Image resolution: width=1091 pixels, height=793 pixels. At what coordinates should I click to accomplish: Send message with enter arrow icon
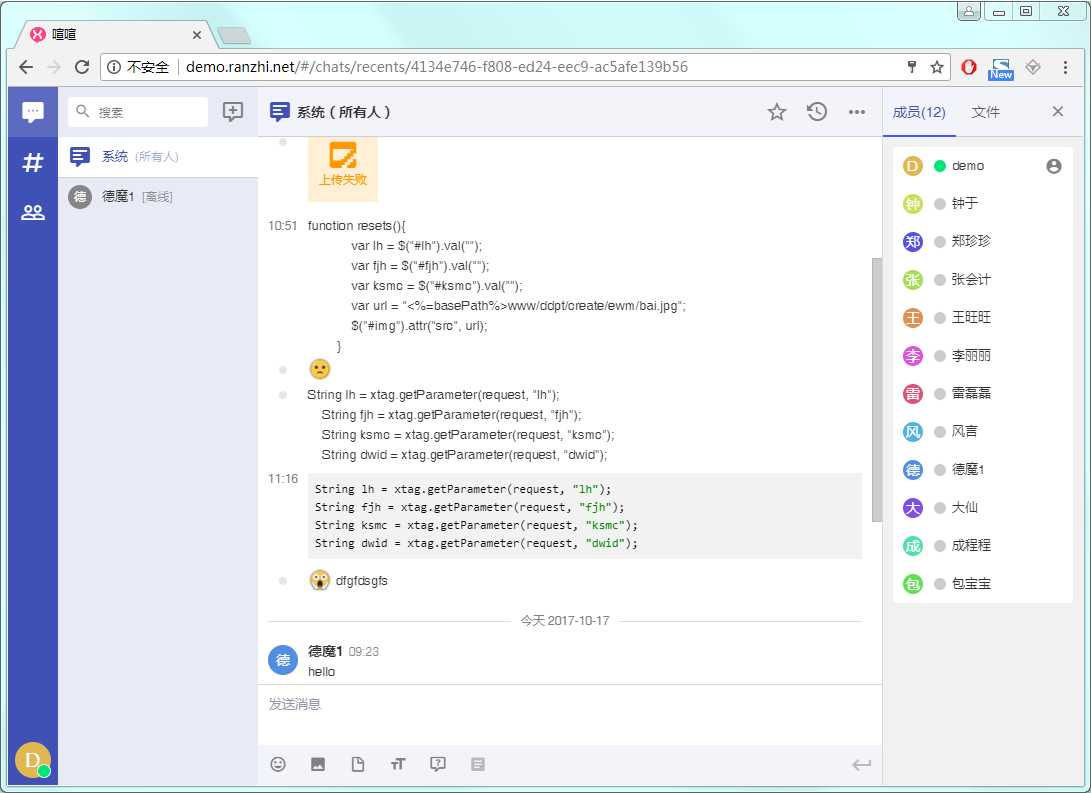(861, 765)
